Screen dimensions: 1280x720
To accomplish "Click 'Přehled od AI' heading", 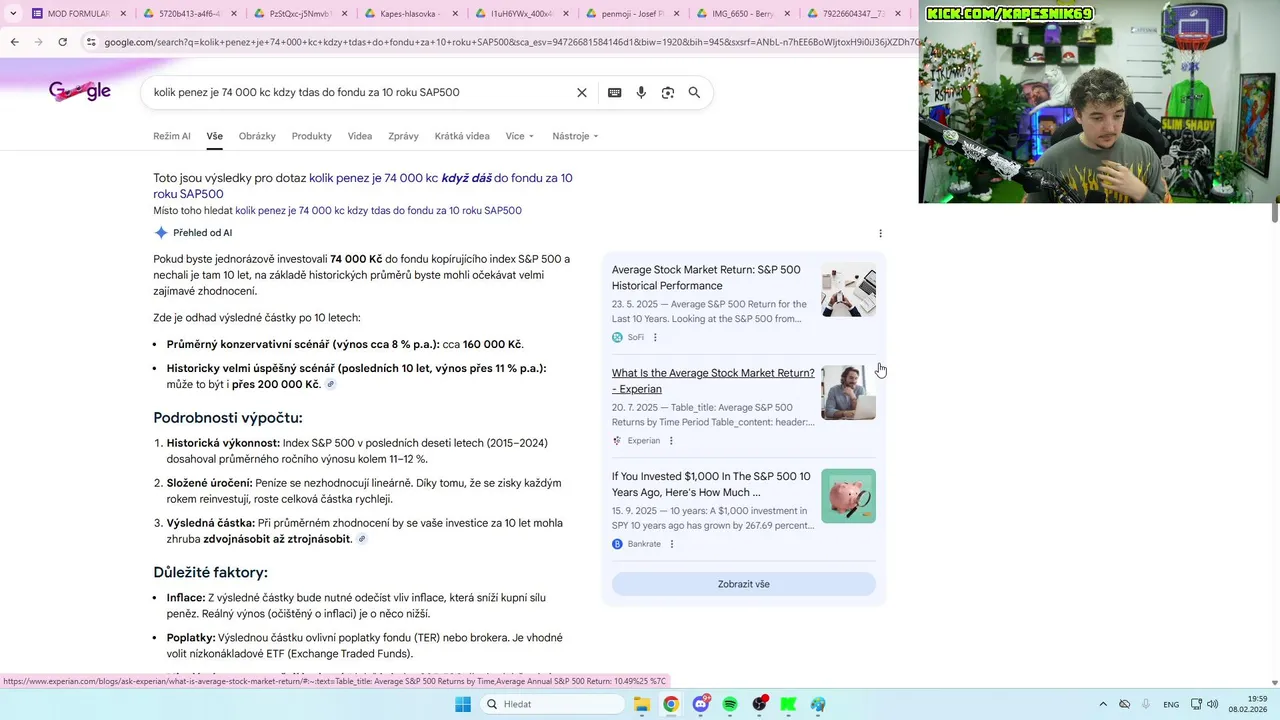I will (202, 233).
